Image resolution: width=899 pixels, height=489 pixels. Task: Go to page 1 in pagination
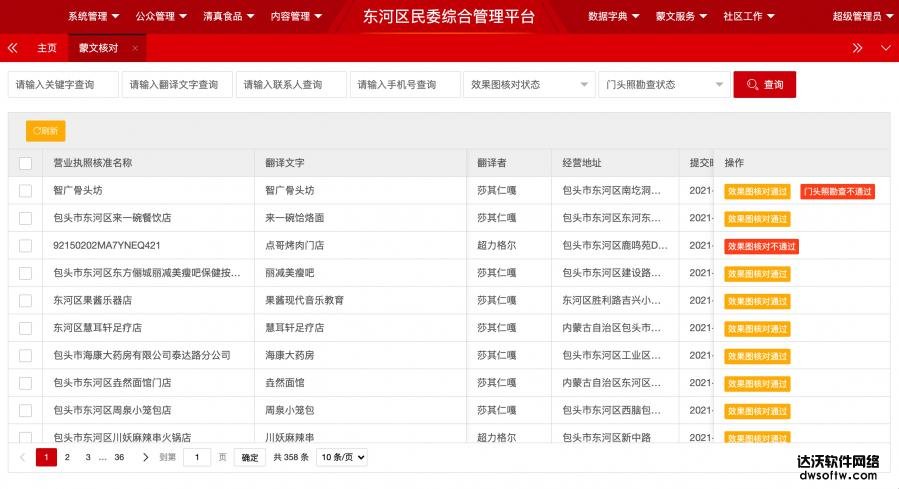pyautogui.click(x=46, y=457)
